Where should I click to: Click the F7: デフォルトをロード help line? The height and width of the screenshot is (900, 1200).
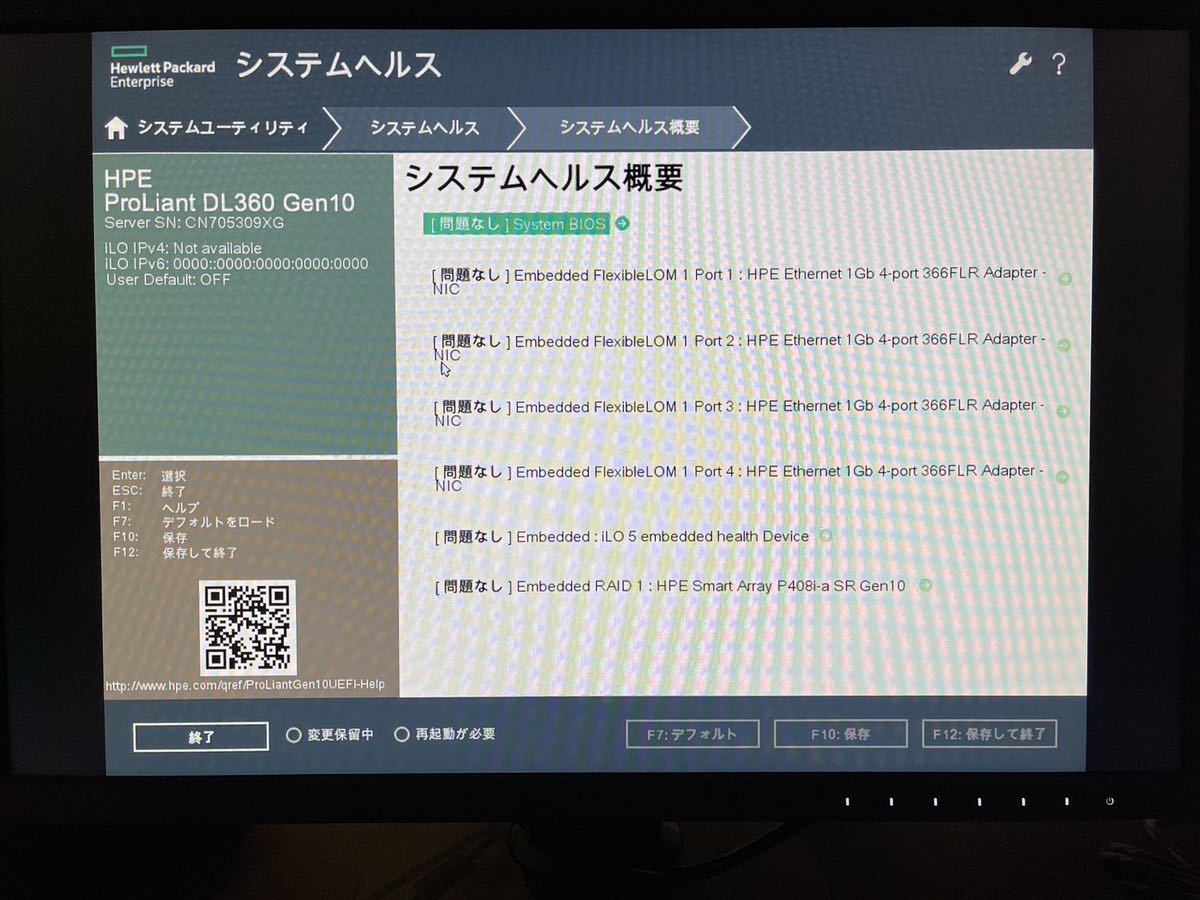(x=193, y=521)
